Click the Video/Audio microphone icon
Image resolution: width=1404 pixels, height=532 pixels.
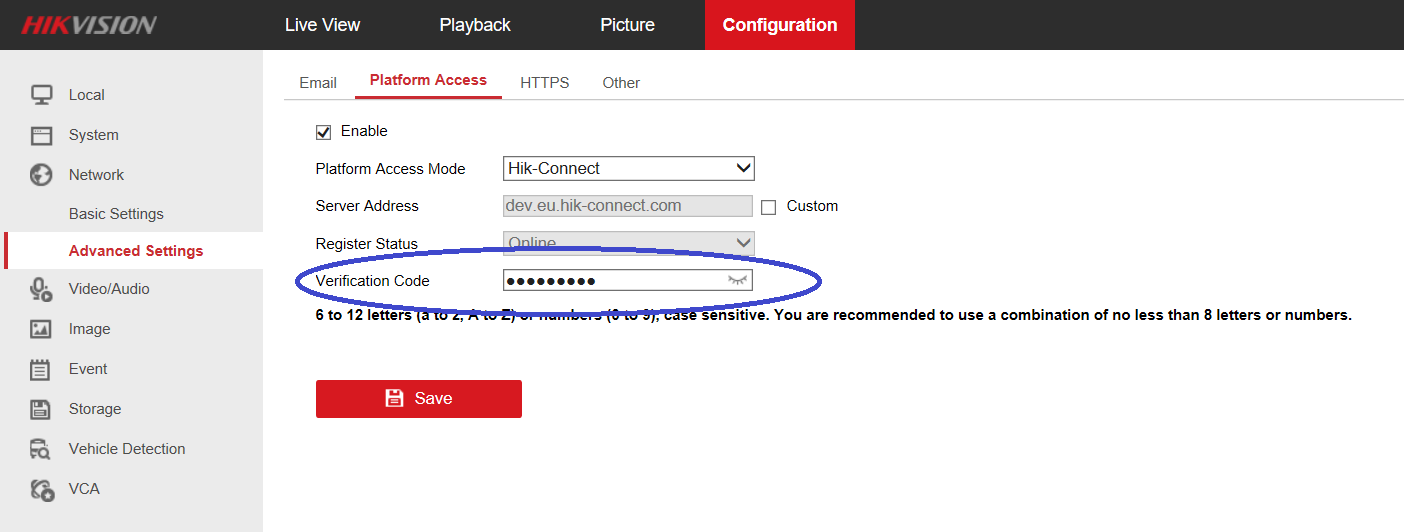pos(41,289)
